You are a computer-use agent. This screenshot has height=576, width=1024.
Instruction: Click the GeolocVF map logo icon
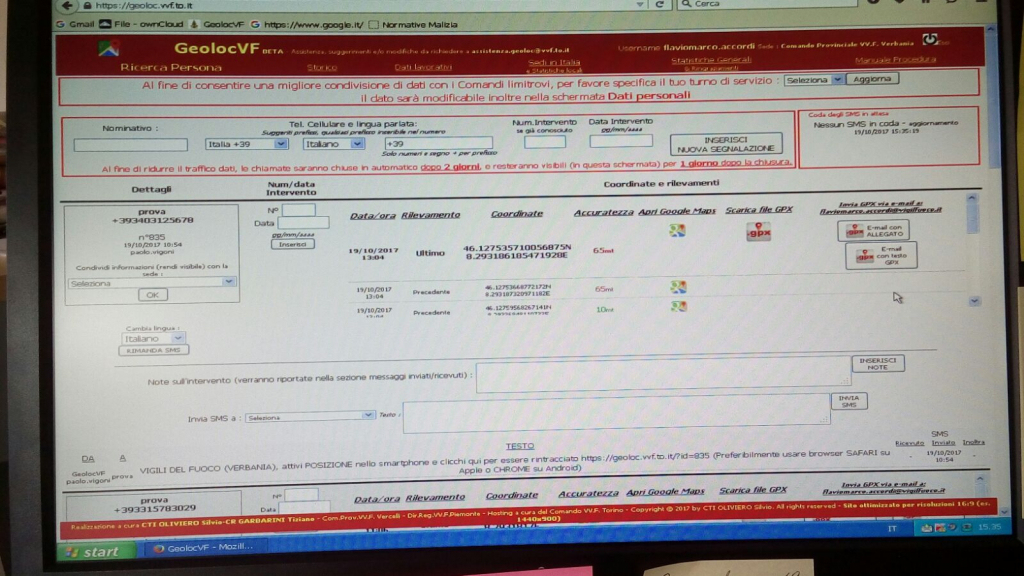click(x=109, y=48)
